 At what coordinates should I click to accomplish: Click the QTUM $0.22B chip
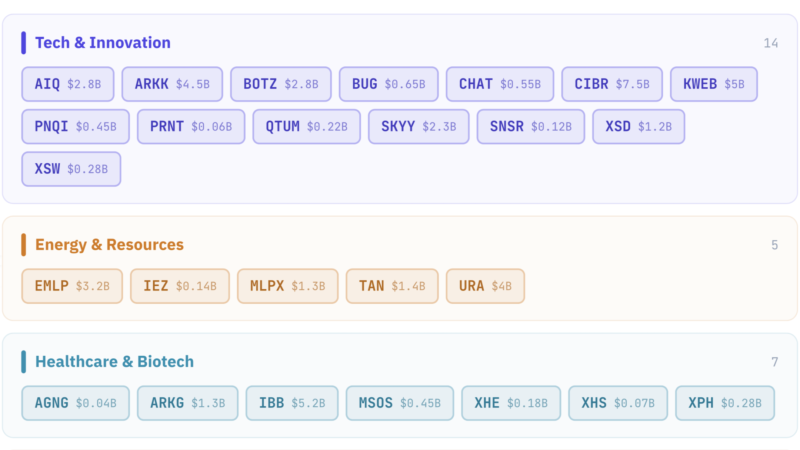(x=307, y=127)
